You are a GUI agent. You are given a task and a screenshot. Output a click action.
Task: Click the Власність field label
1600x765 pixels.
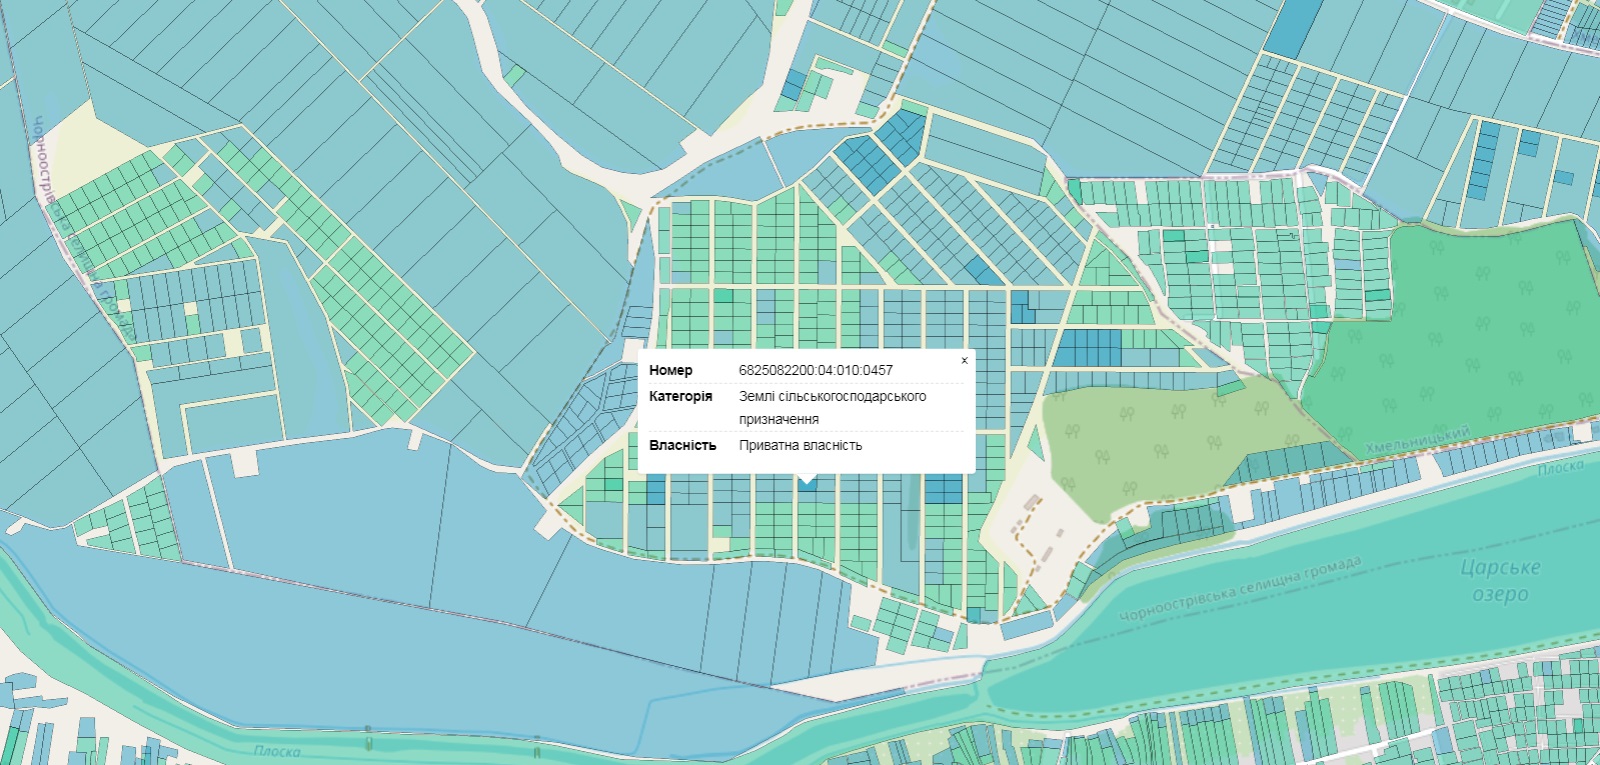click(682, 445)
